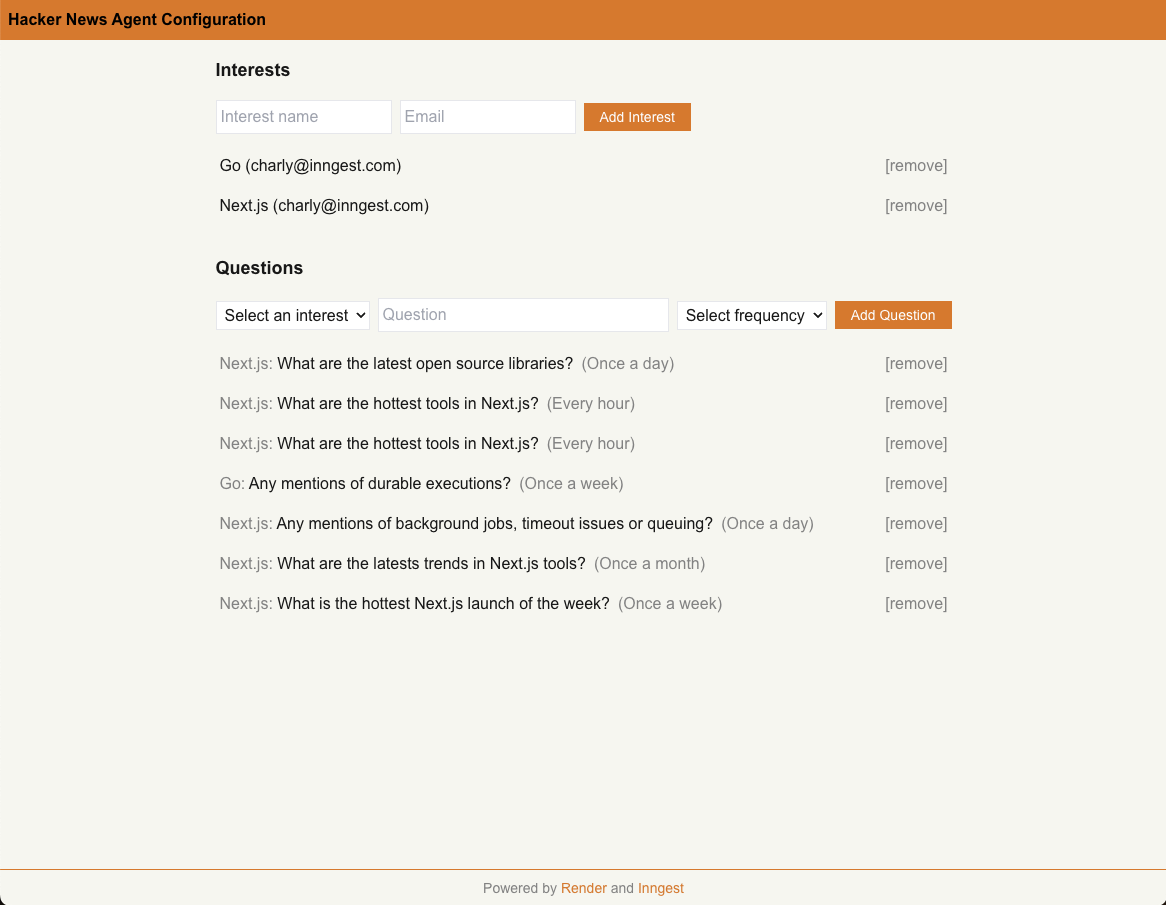The height and width of the screenshot is (905, 1166).
Task: Click the Hacker News Agent Configuration title
Action: 137,19
